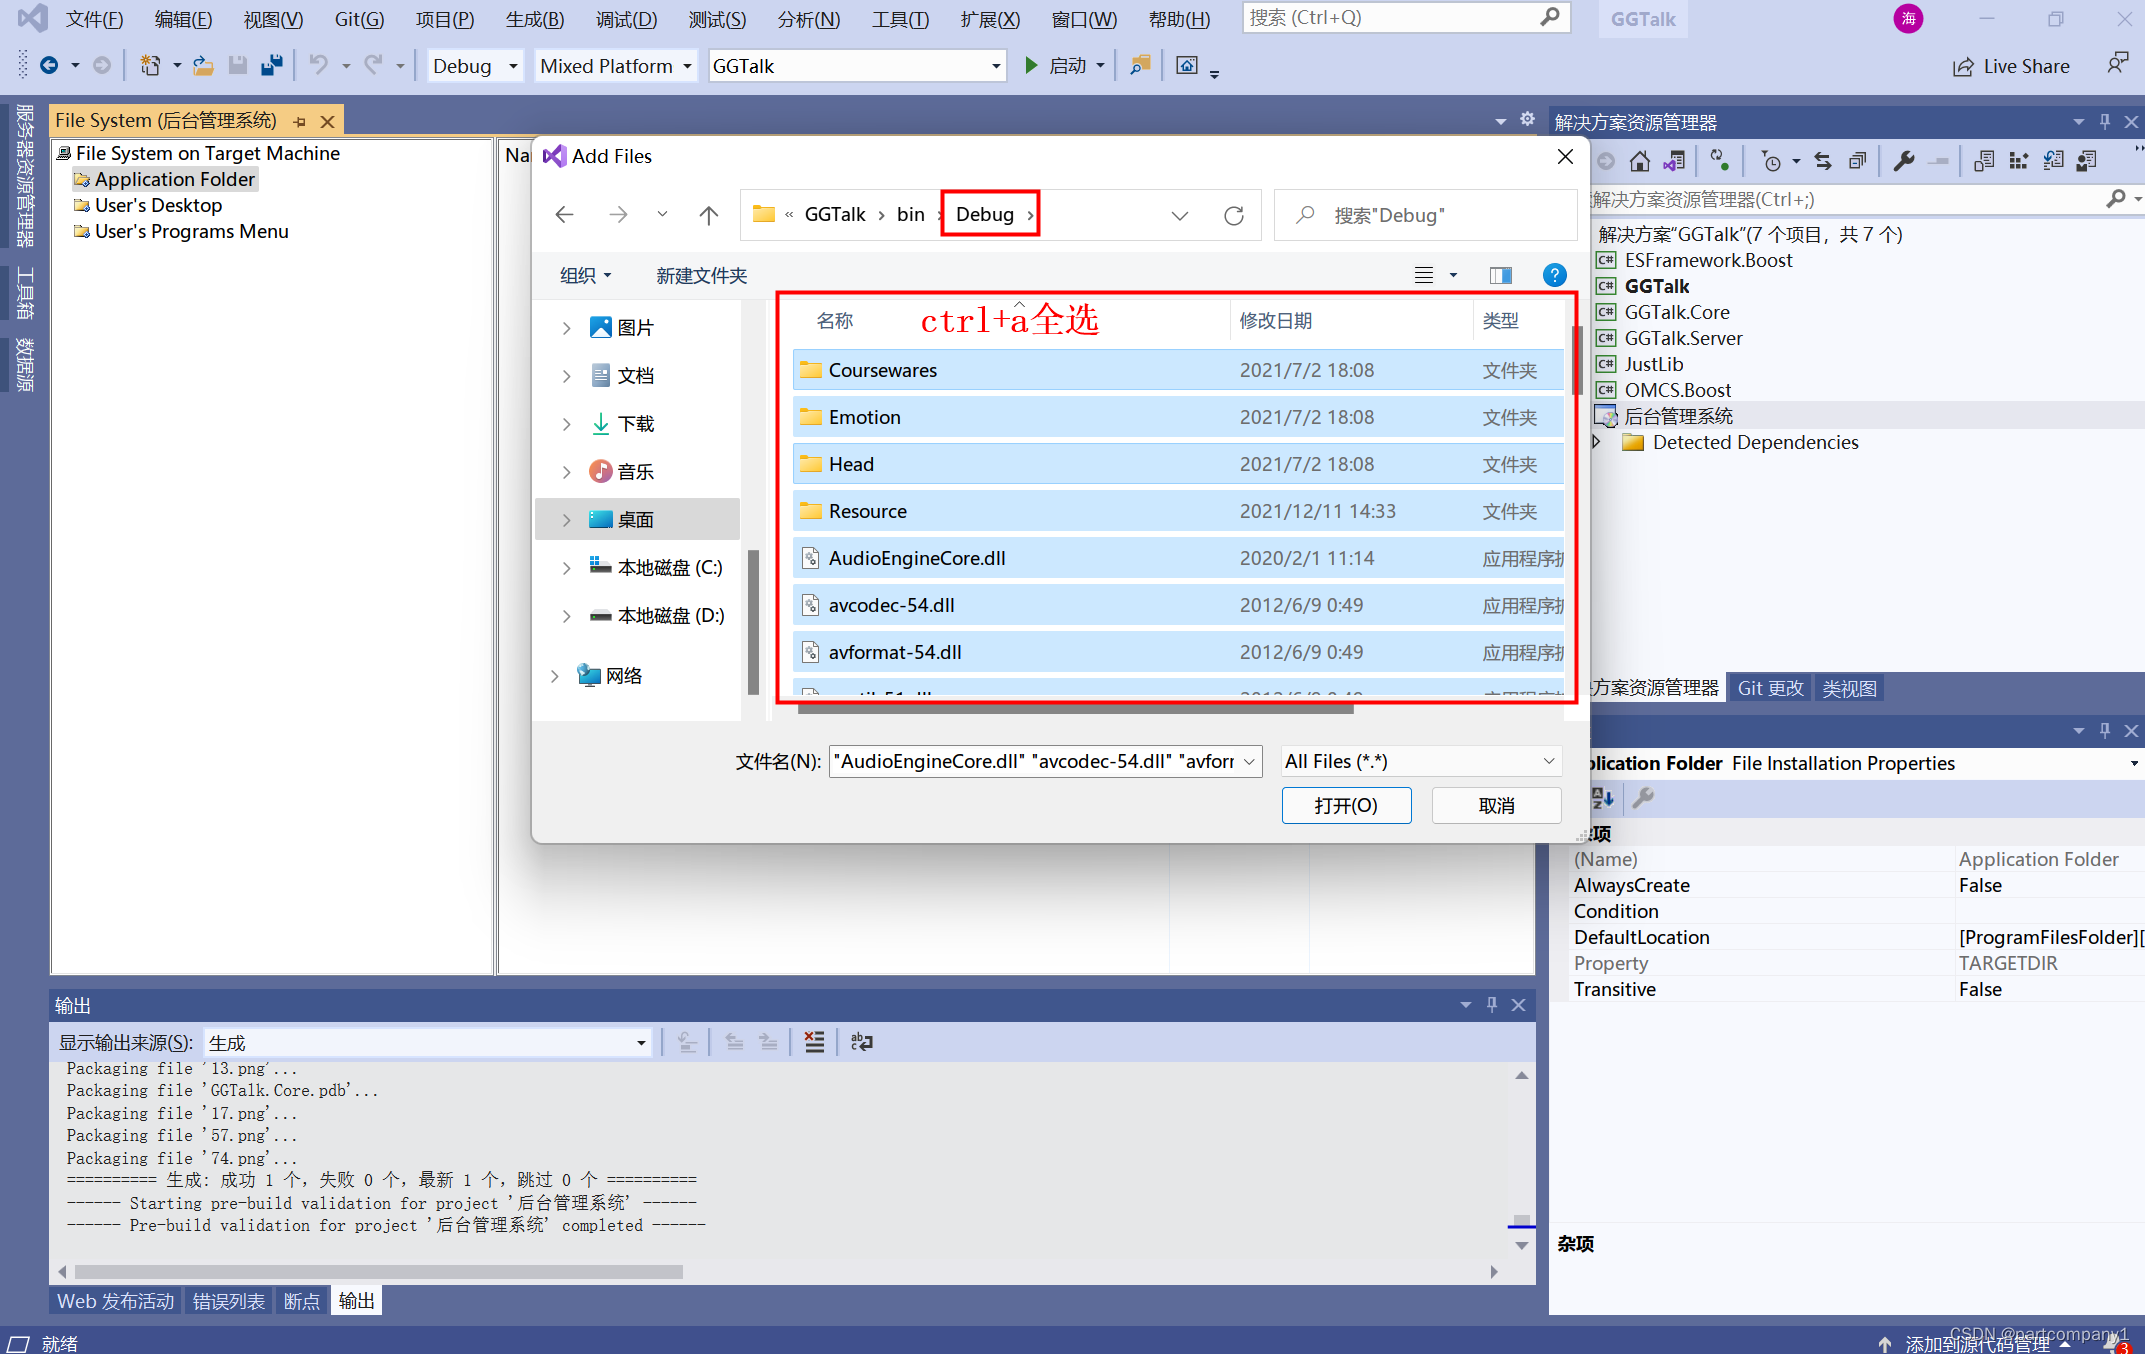Screen dimensions: 2145x1354
Task: Open the File System Editor icon
Action: [1984, 161]
